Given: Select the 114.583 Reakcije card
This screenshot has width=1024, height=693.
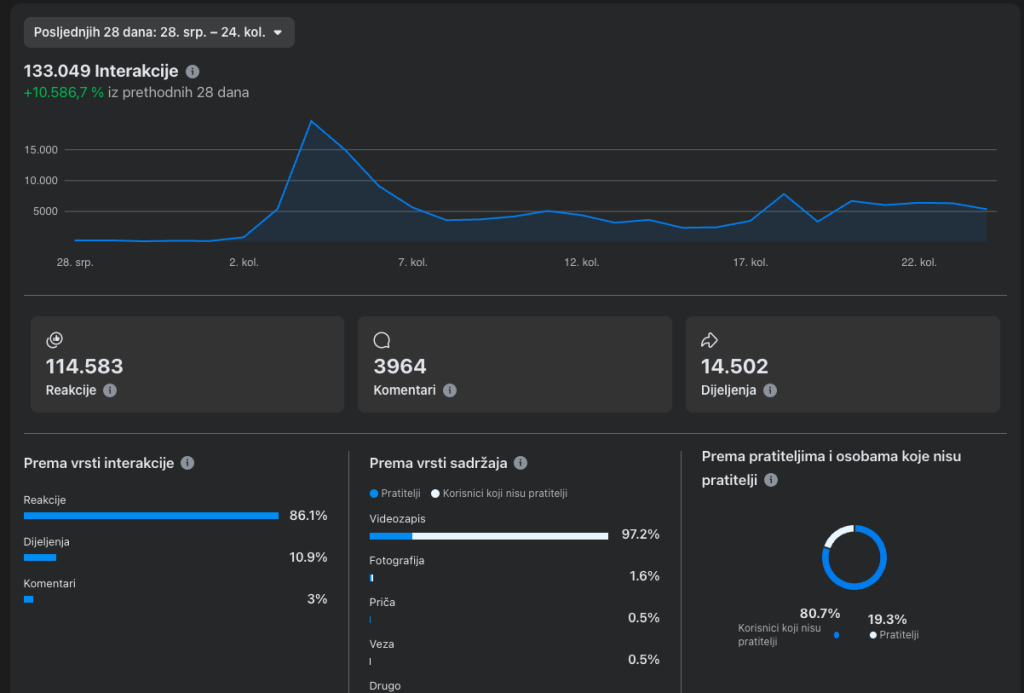Looking at the screenshot, I should pos(187,365).
